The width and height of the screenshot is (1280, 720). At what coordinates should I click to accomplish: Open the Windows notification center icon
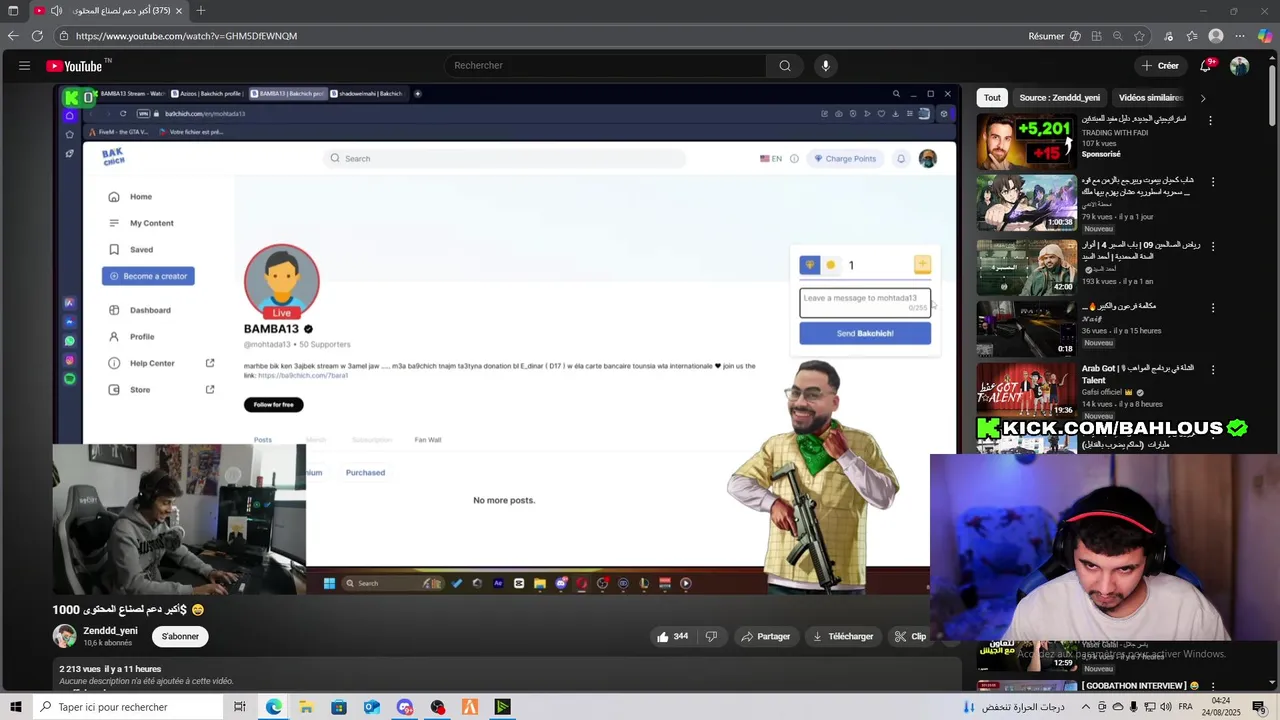[1260, 707]
